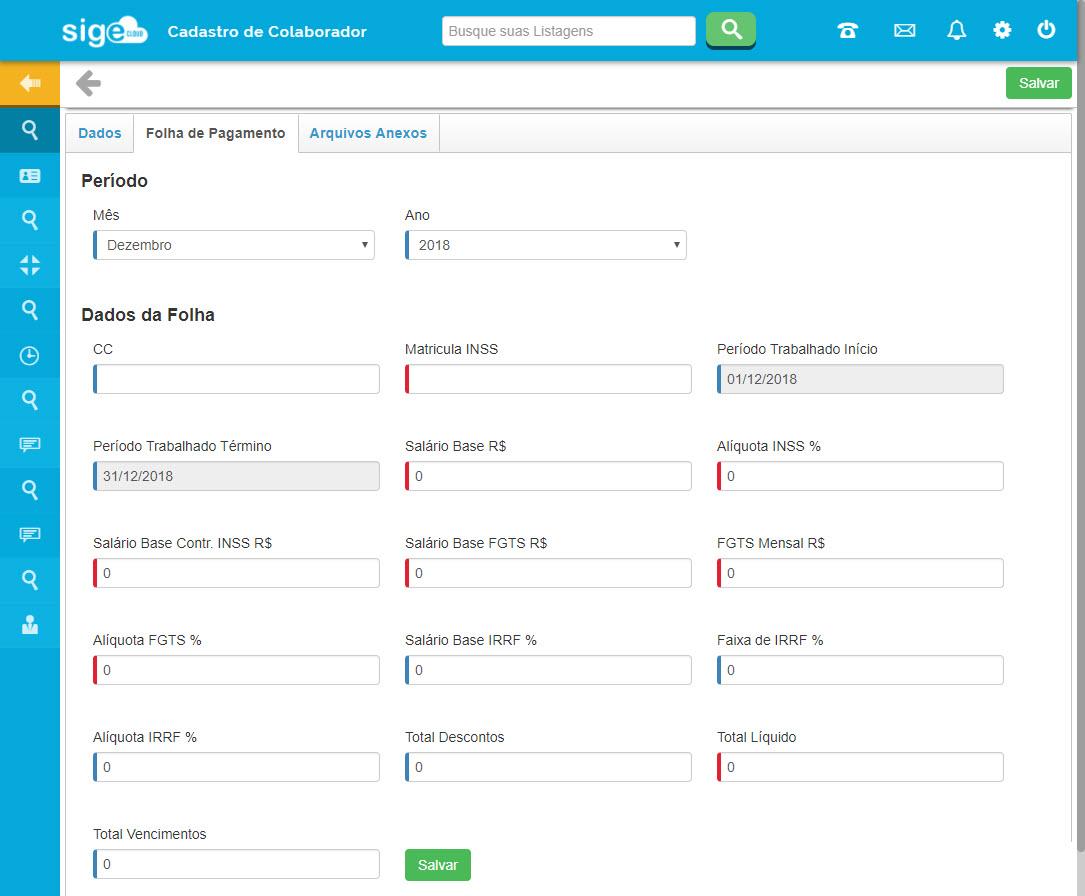Select the Folha de Pagamento tab

215,133
